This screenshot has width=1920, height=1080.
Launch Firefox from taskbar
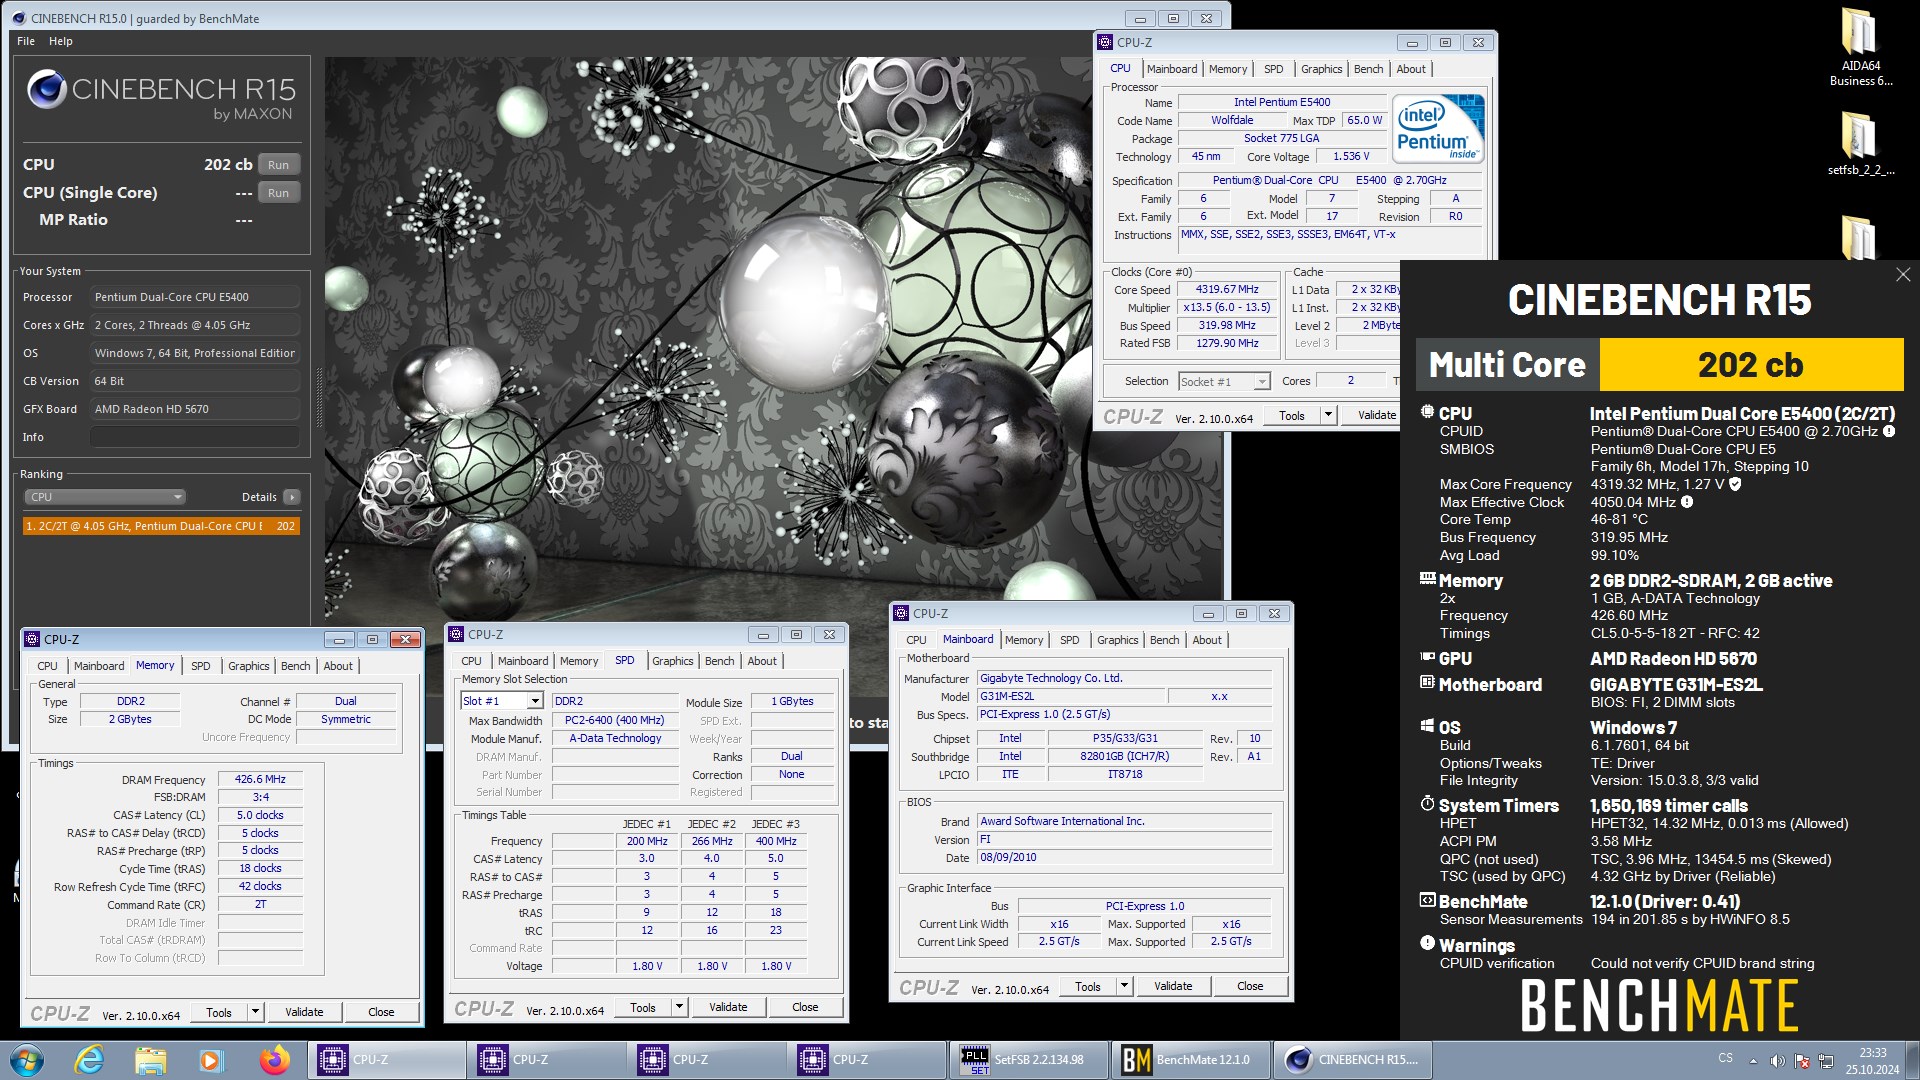point(274,1060)
